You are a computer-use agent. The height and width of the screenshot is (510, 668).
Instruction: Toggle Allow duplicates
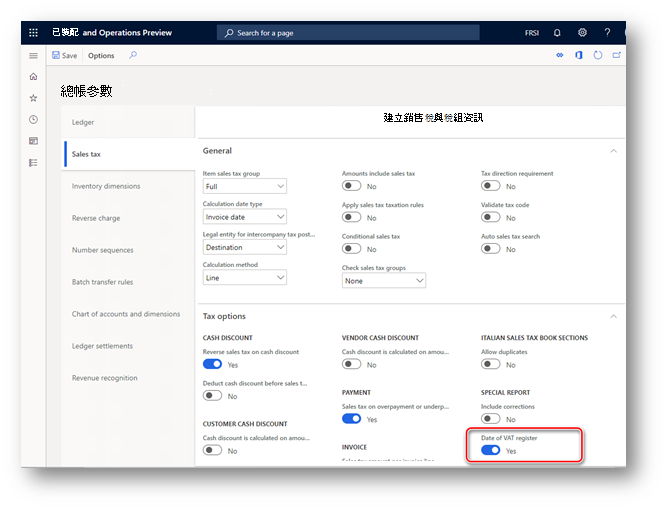click(491, 364)
